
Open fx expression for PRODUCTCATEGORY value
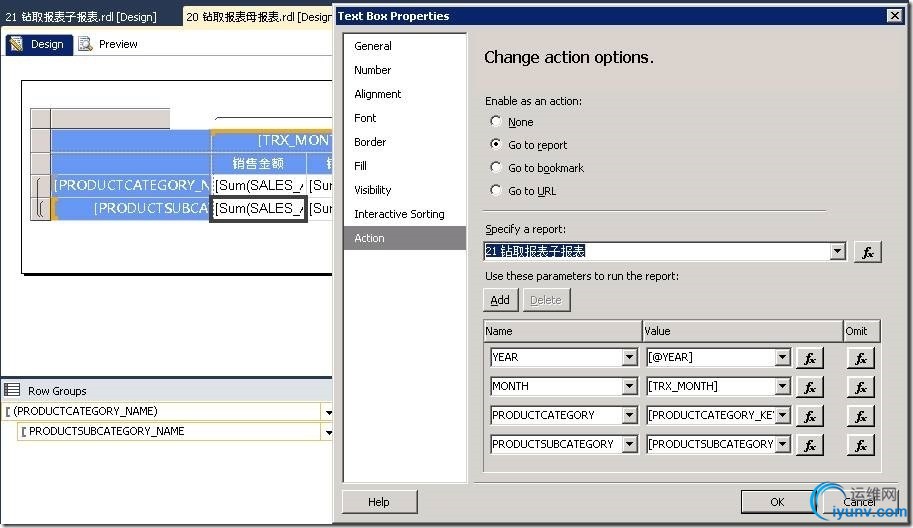pyautogui.click(x=809, y=416)
